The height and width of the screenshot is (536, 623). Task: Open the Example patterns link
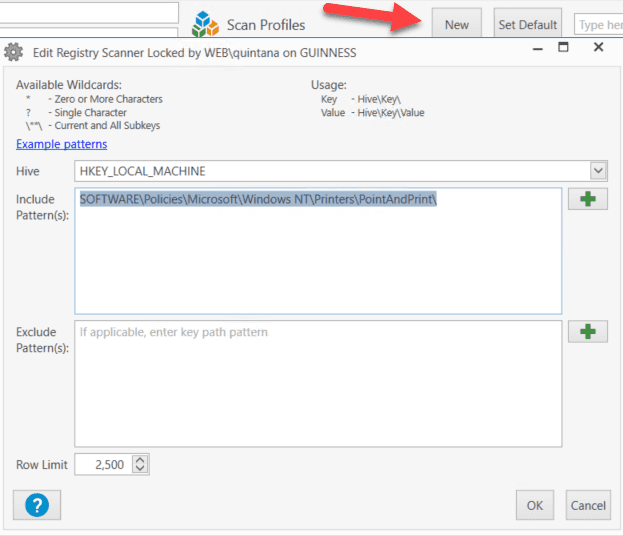[x=62, y=144]
